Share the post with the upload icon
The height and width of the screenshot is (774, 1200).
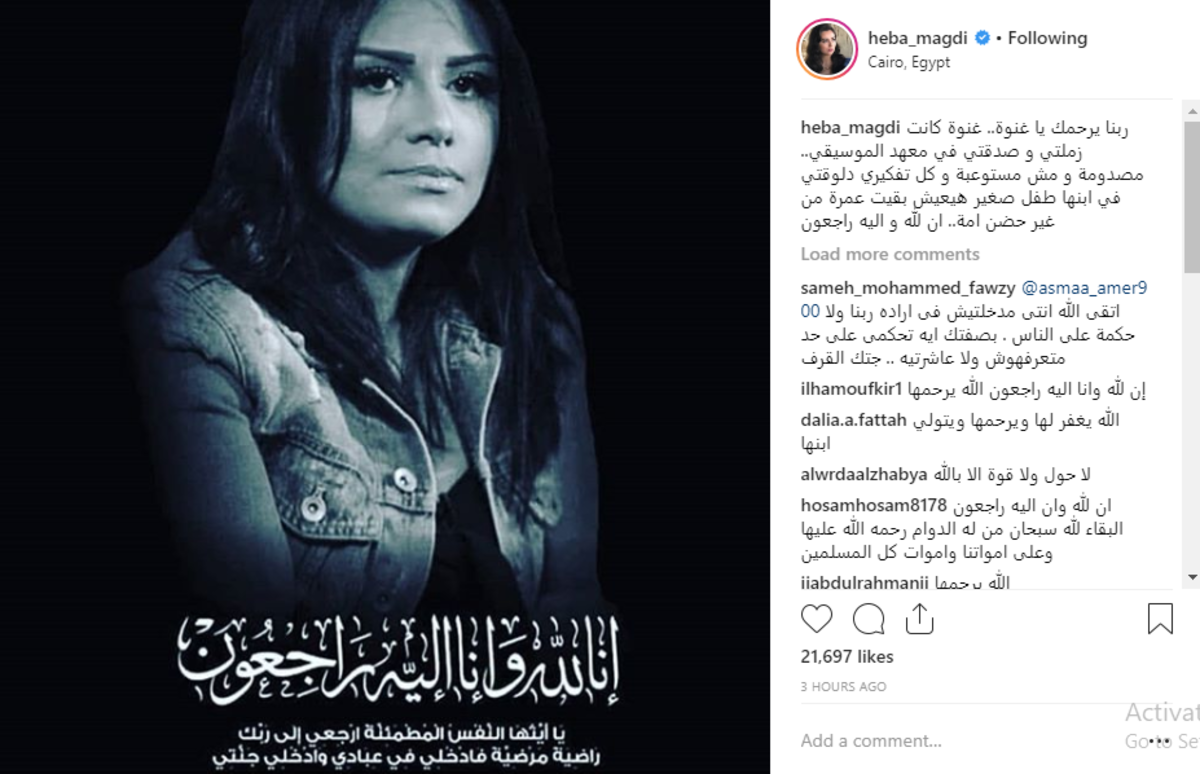tap(919, 619)
